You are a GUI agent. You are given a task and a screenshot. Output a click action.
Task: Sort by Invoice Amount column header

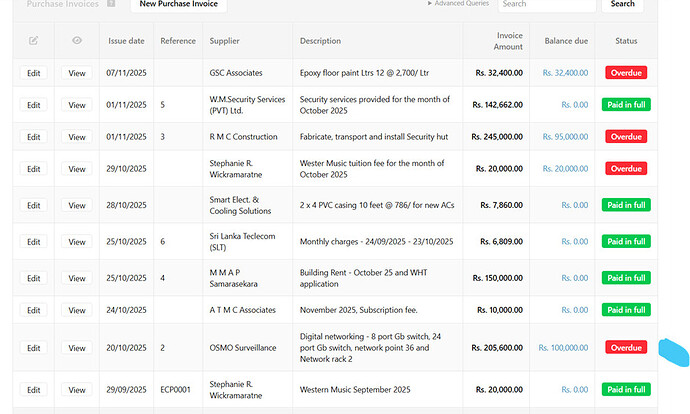[509, 41]
